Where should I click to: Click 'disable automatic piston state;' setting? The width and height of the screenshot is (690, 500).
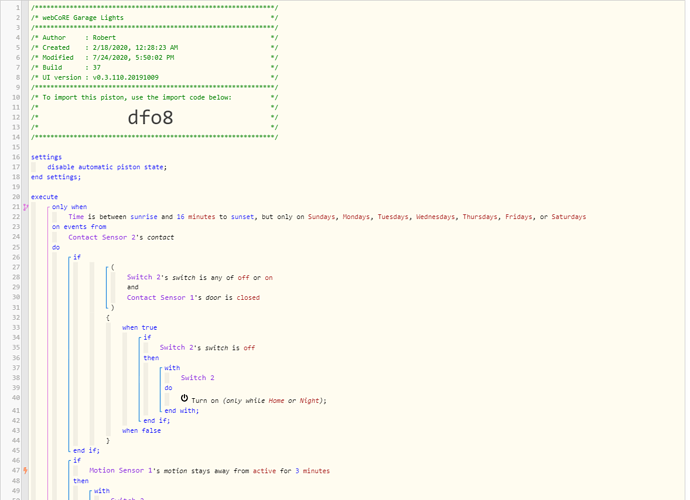pos(107,167)
